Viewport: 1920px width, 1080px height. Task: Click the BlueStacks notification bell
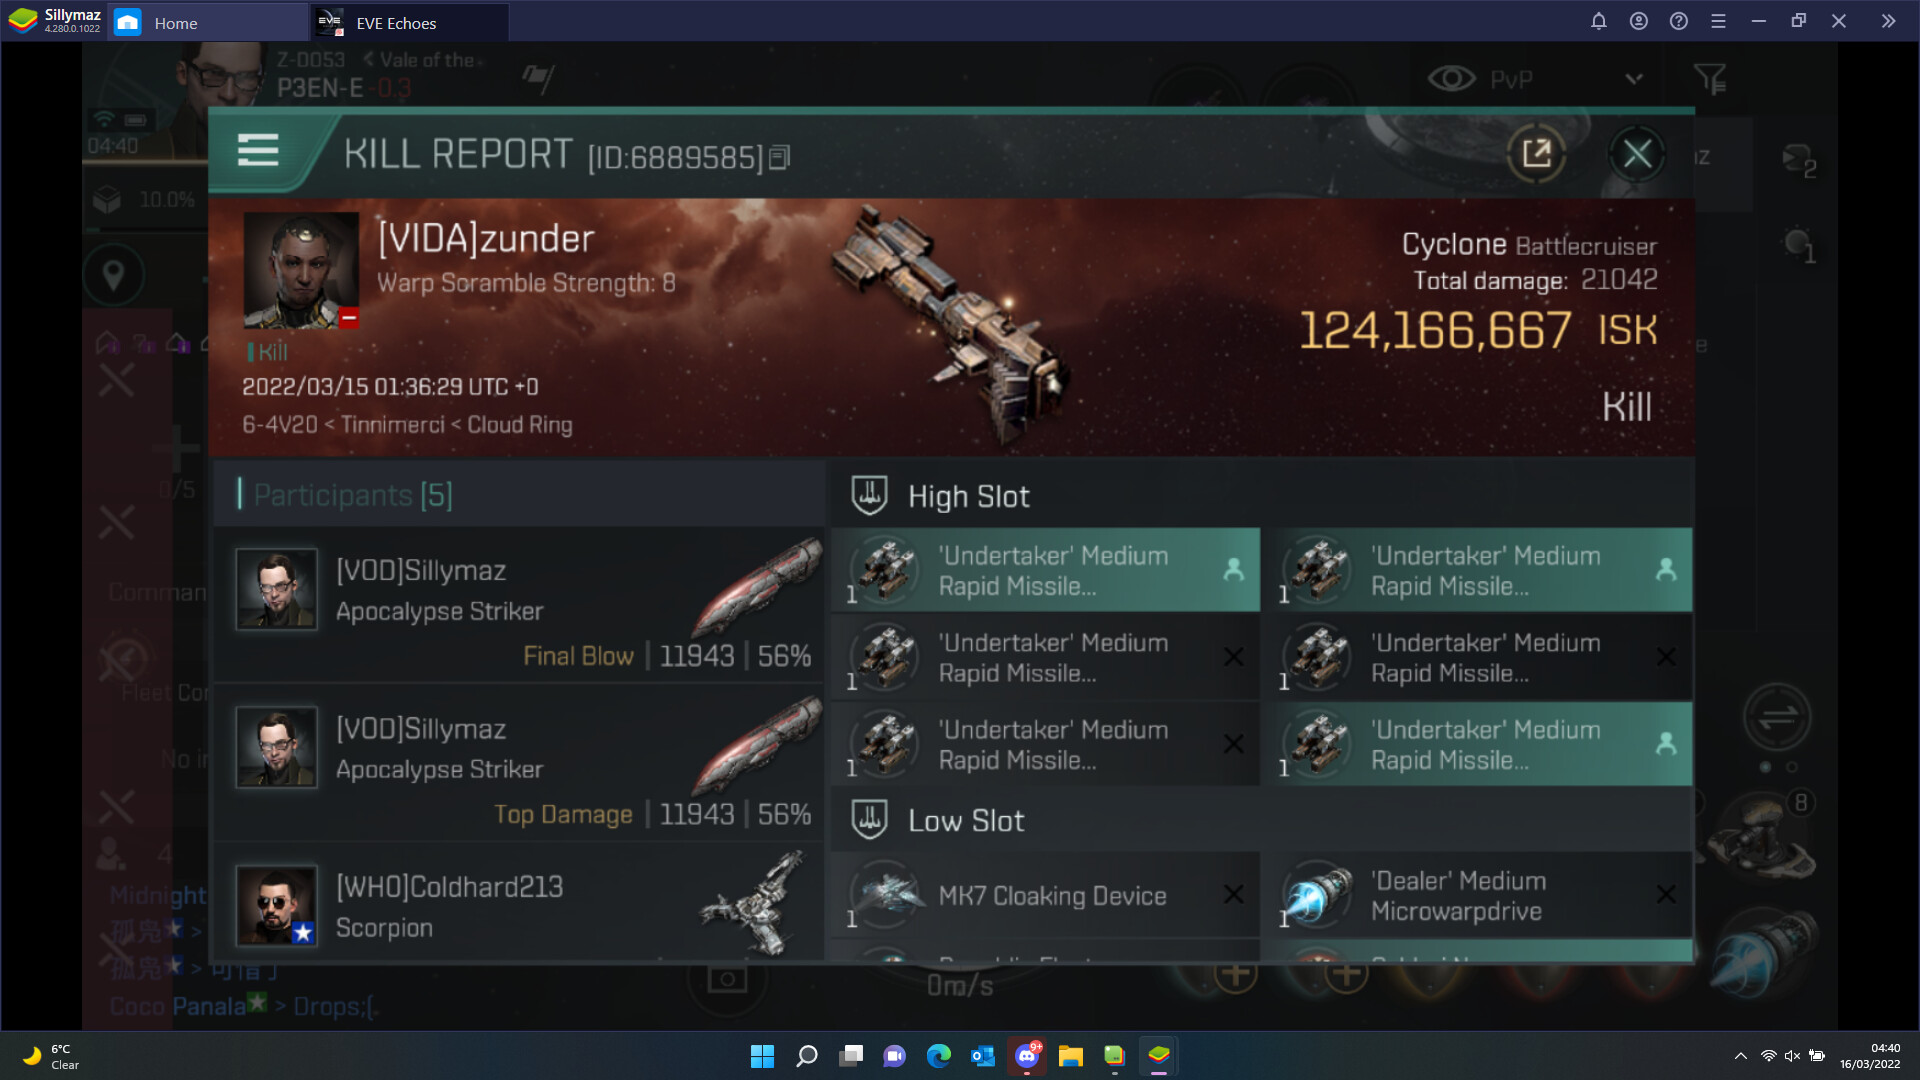1598,21
